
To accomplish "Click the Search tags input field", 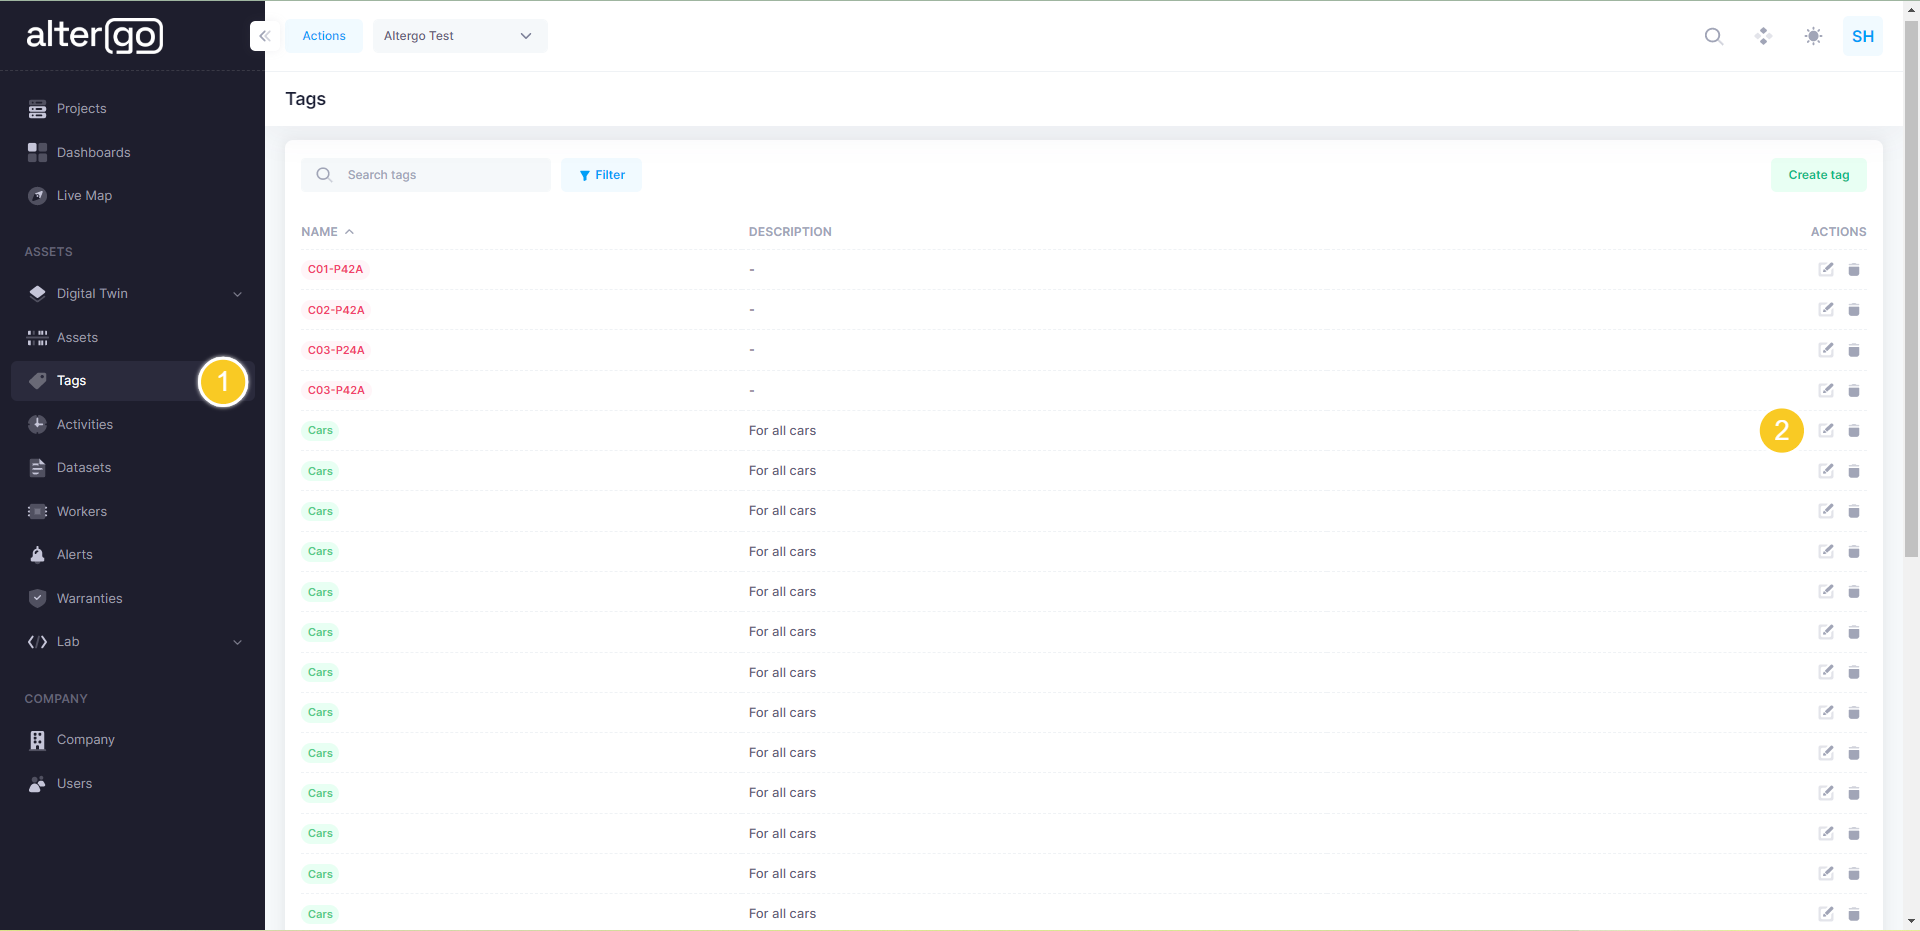I will click(x=440, y=175).
